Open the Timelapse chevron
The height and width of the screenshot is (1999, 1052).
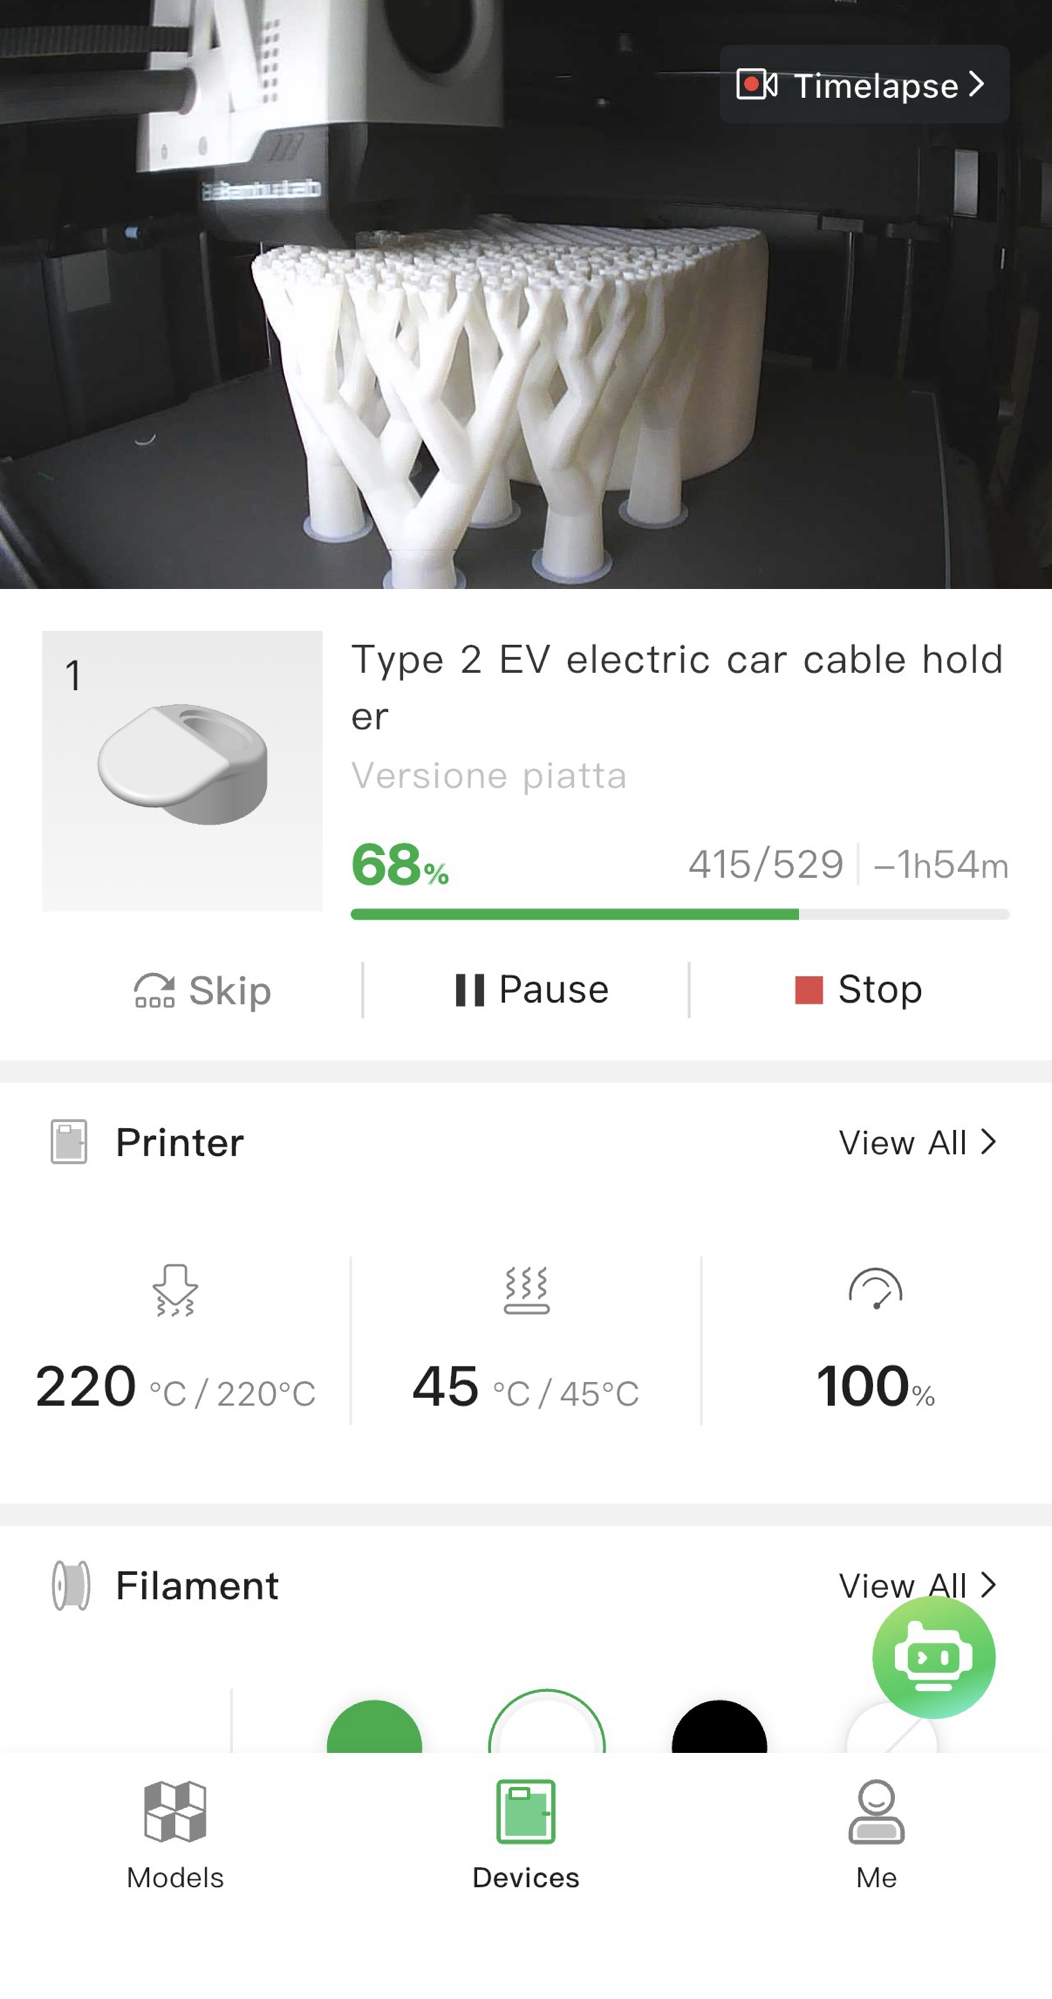[977, 85]
